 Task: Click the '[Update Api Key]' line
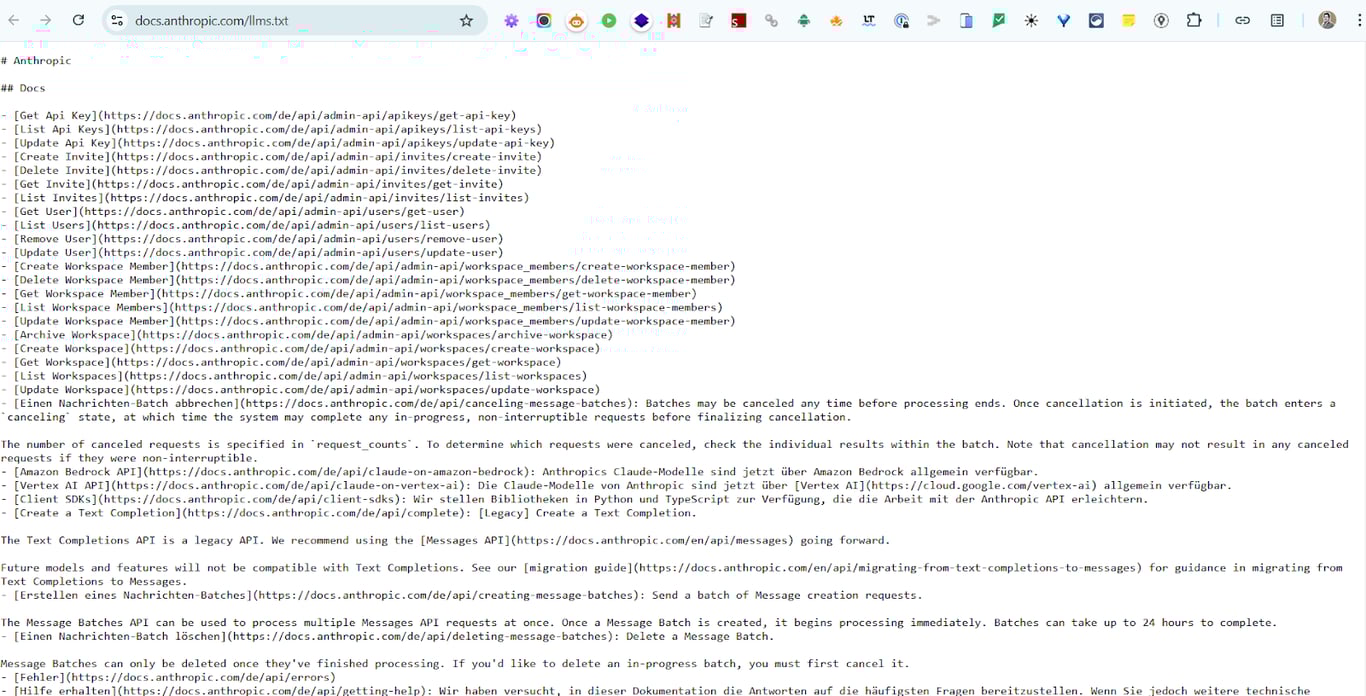(278, 143)
